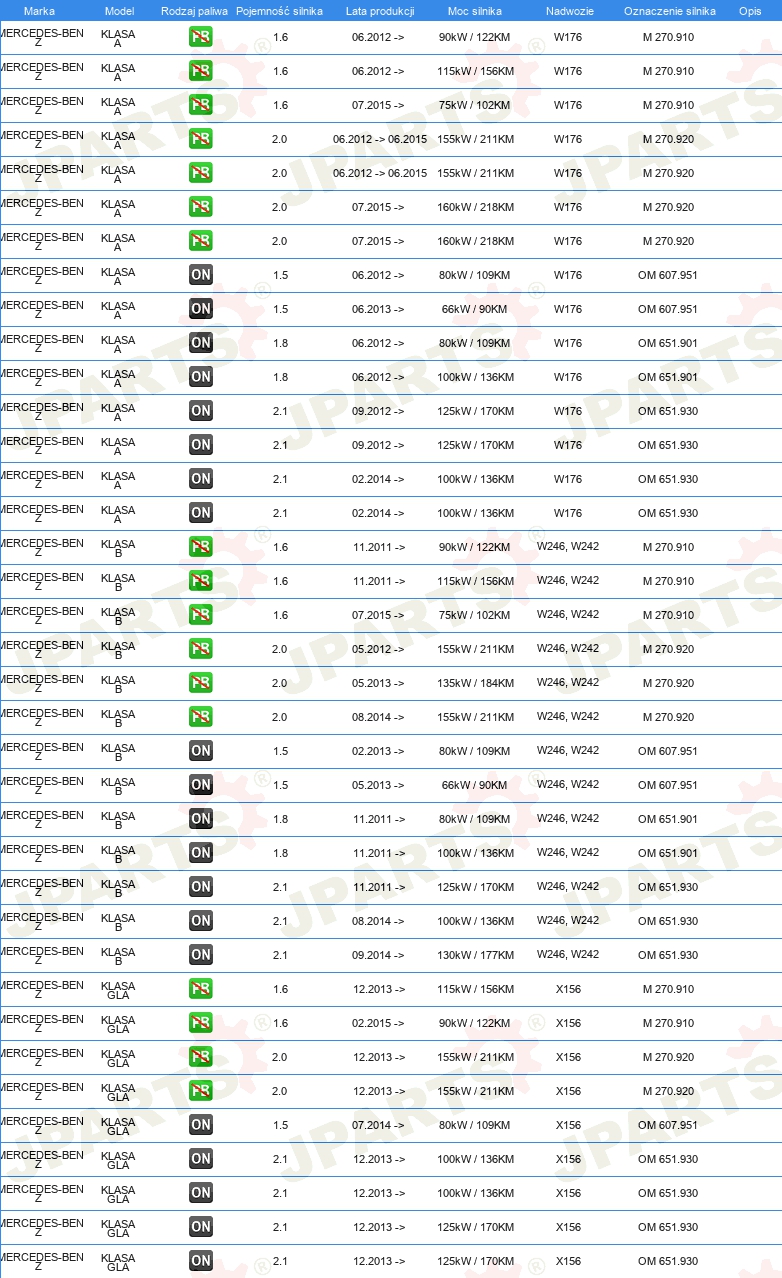Screen dimensions: 782x1278
Task: Click PB fuel icon for Klasa A 90kW/122KM
Action: click(201, 37)
